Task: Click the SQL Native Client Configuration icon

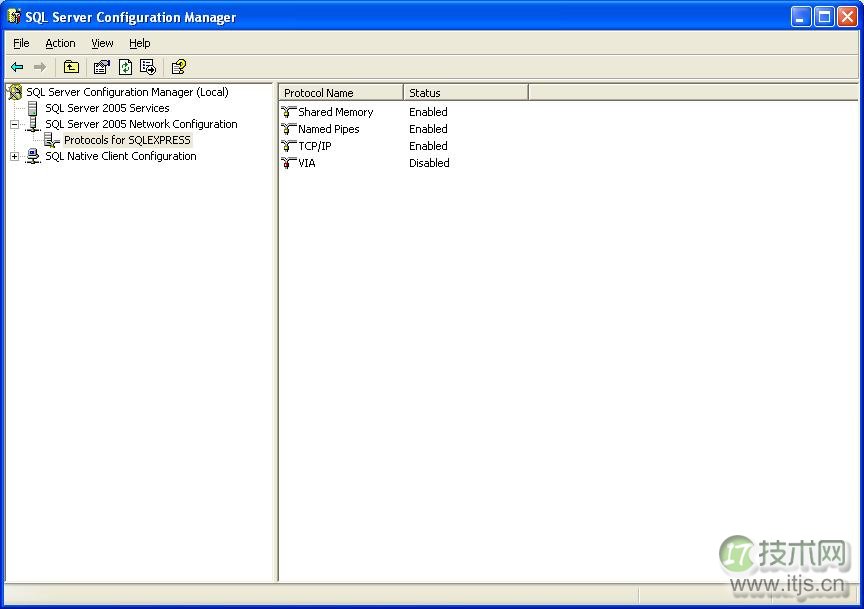Action: click(33, 156)
